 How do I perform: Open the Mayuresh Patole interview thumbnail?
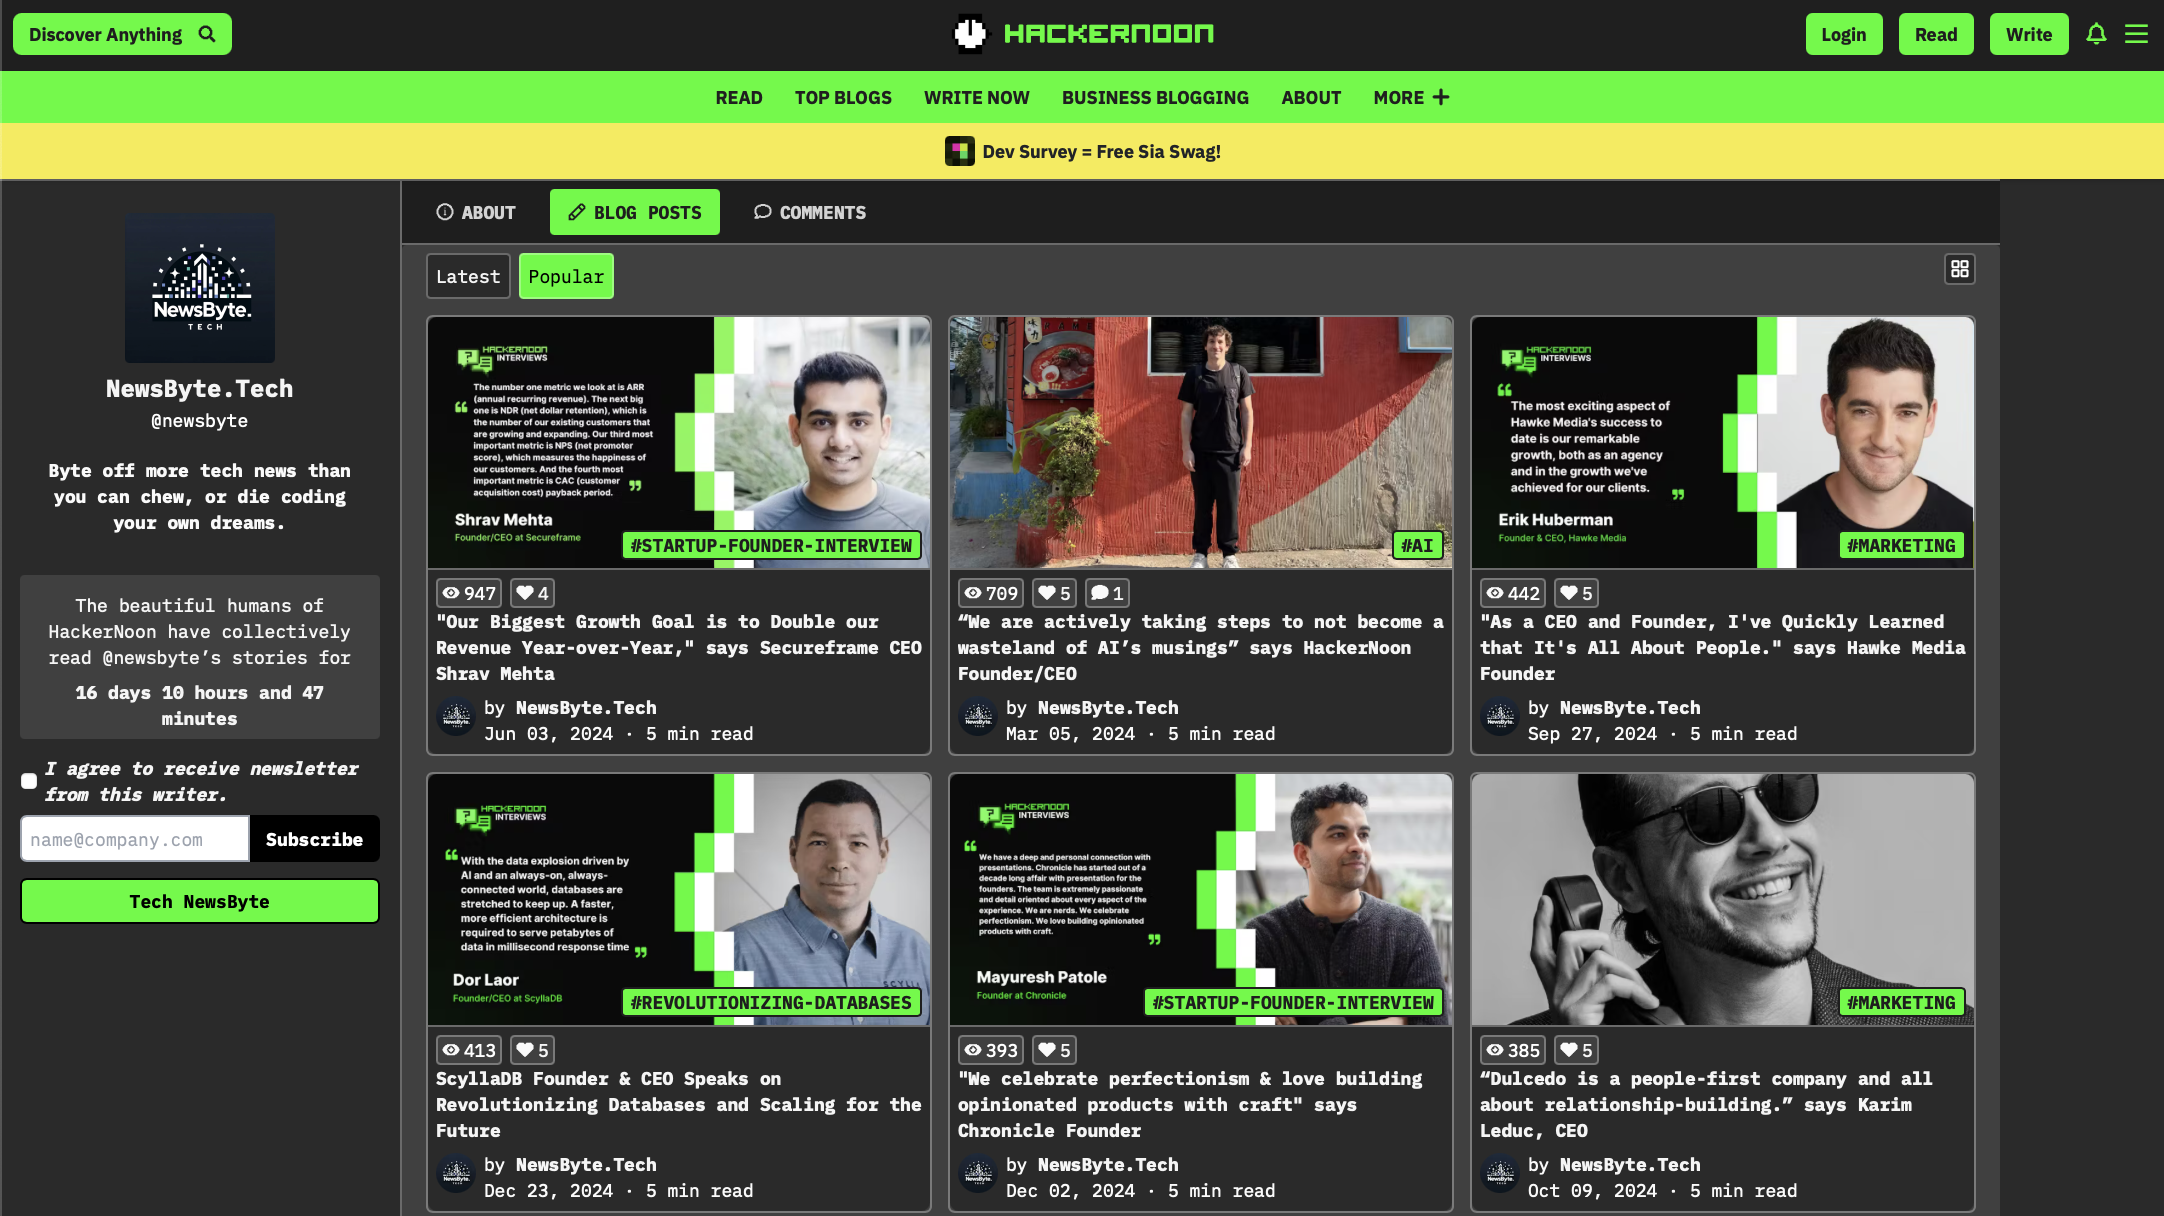pos(1201,900)
